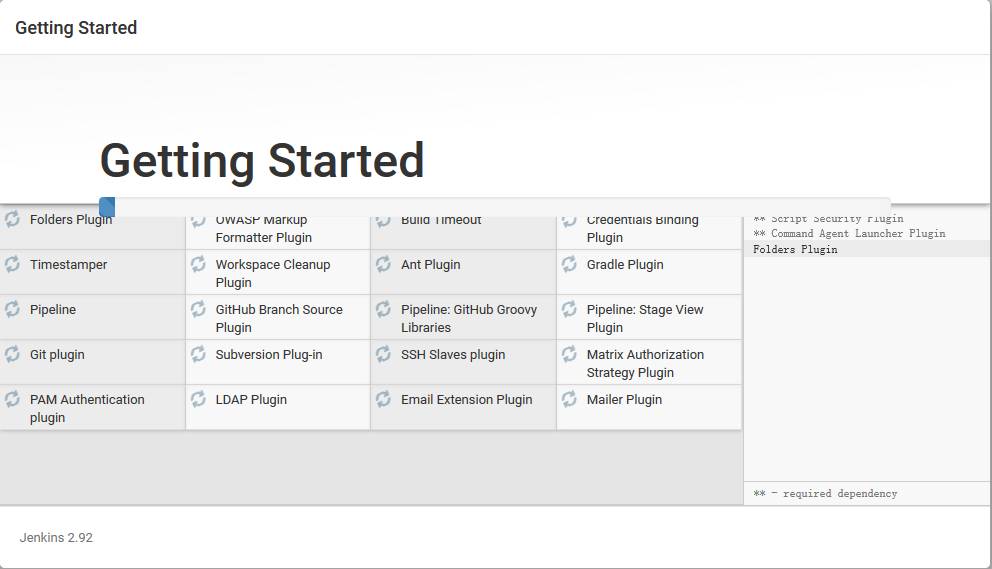Click the Command Agent Launcher Plugin log line
This screenshot has height=569, width=992.
point(849,234)
